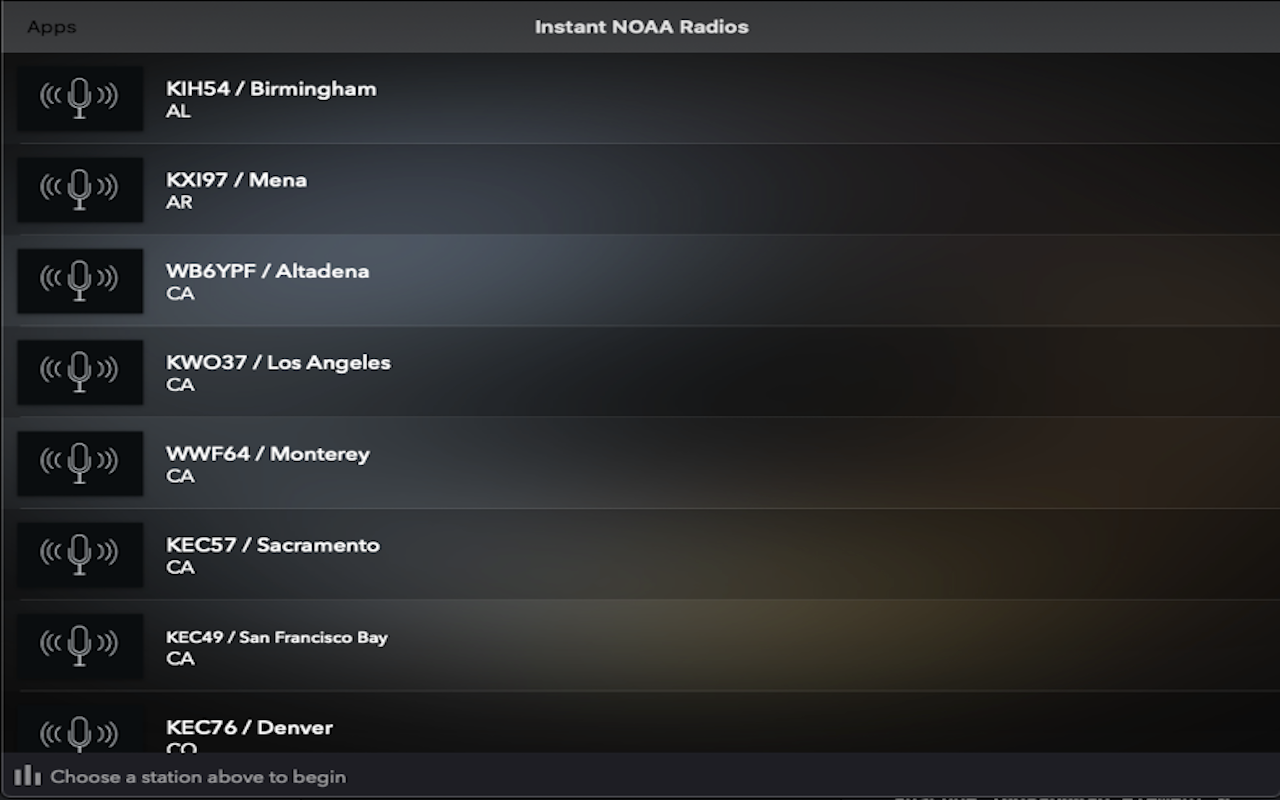The height and width of the screenshot is (800, 1280).
Task: Select station name KEC49 / San Francisco Bay
Action: (277, 637)
